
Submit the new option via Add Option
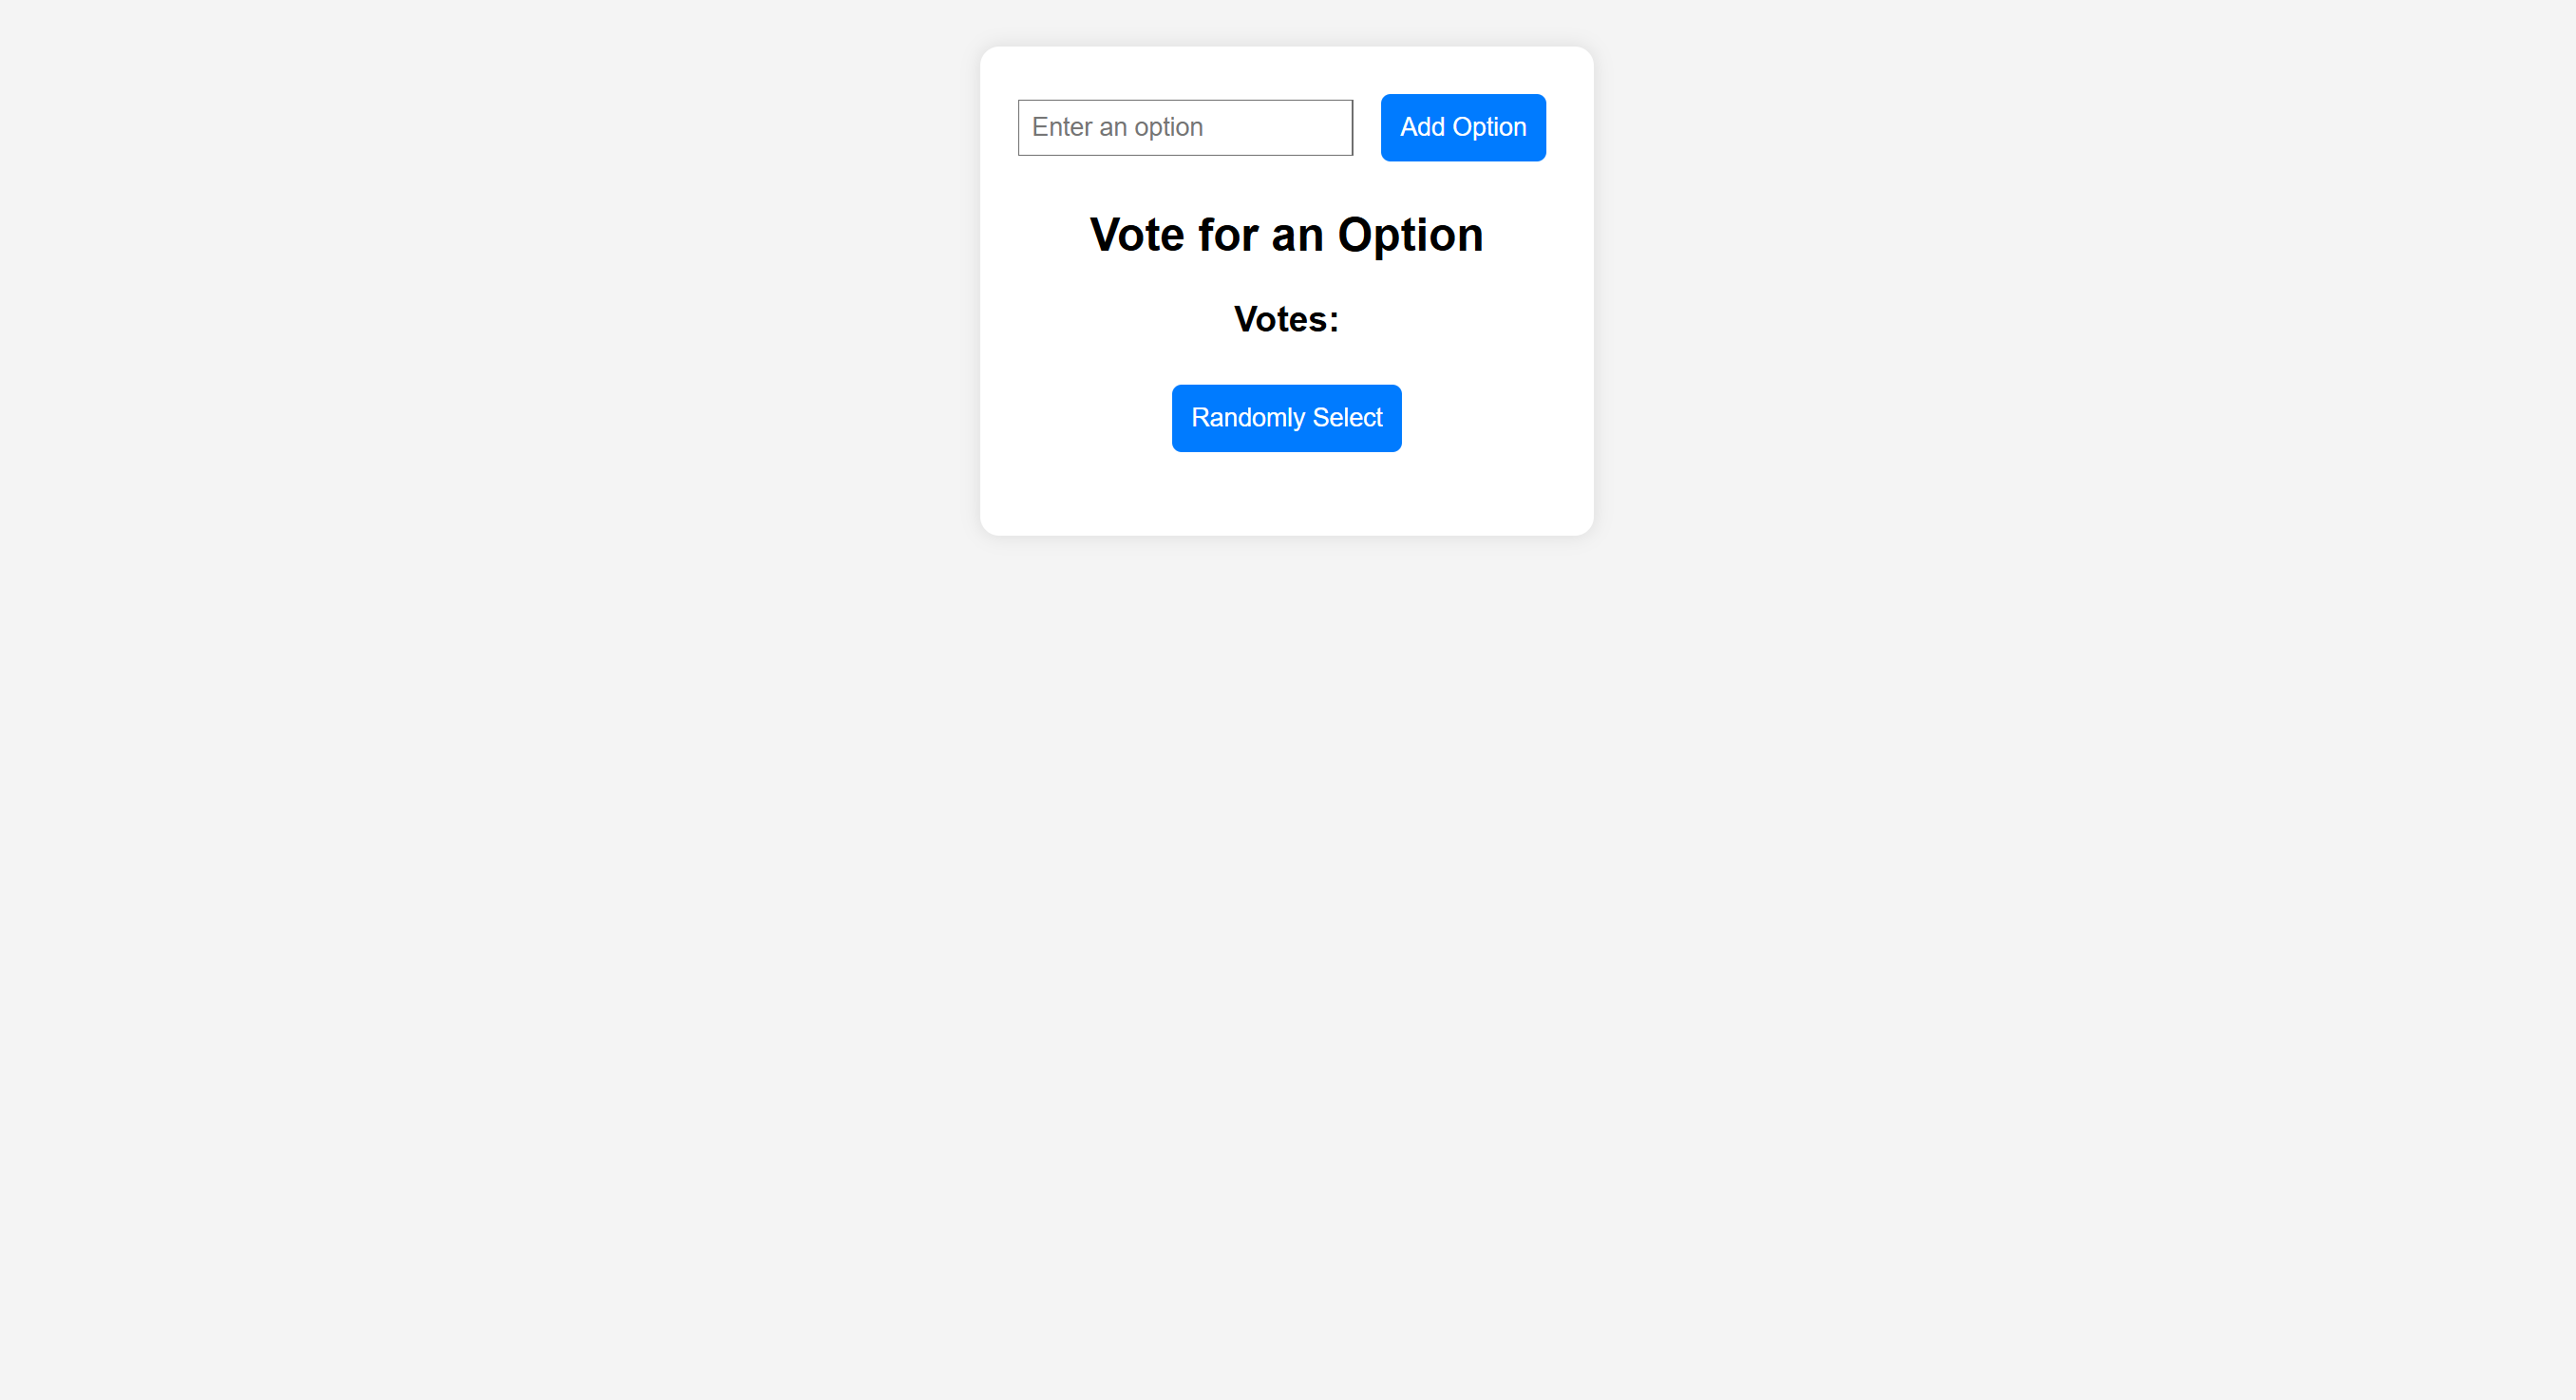coord(1462,127)
